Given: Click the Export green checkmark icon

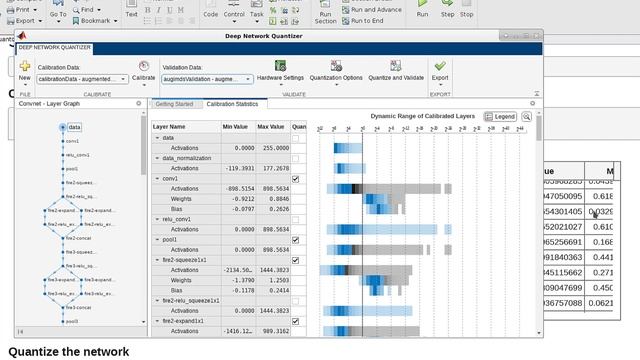Looking at the screenshot, I should [440, 66].
